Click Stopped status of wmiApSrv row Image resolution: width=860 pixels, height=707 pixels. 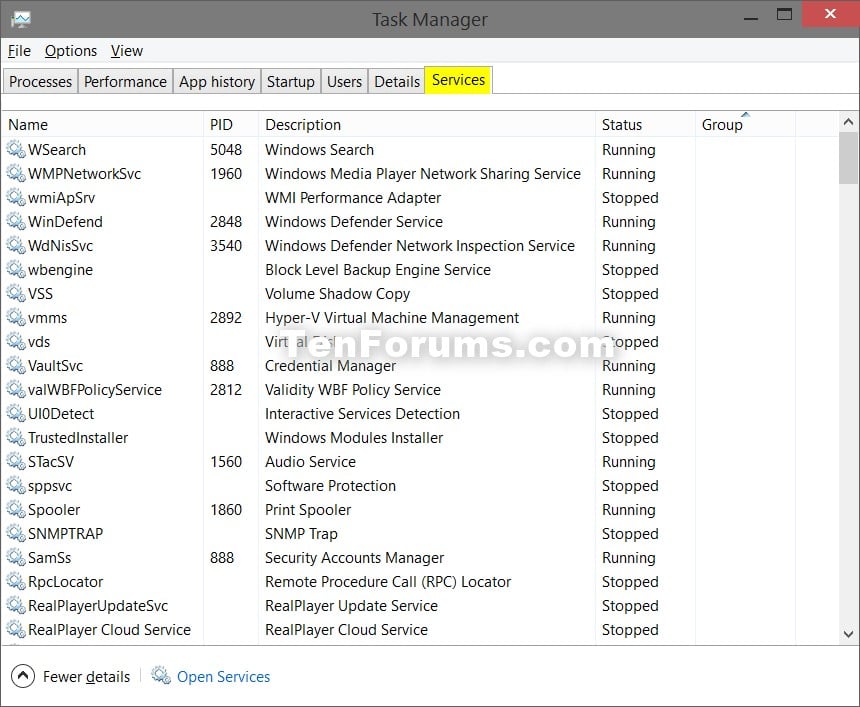pyautogui.click(x=630, y=197)
